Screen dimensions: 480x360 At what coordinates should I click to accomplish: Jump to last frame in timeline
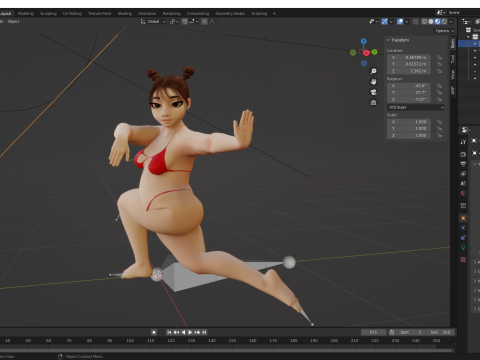click(204, 332)
